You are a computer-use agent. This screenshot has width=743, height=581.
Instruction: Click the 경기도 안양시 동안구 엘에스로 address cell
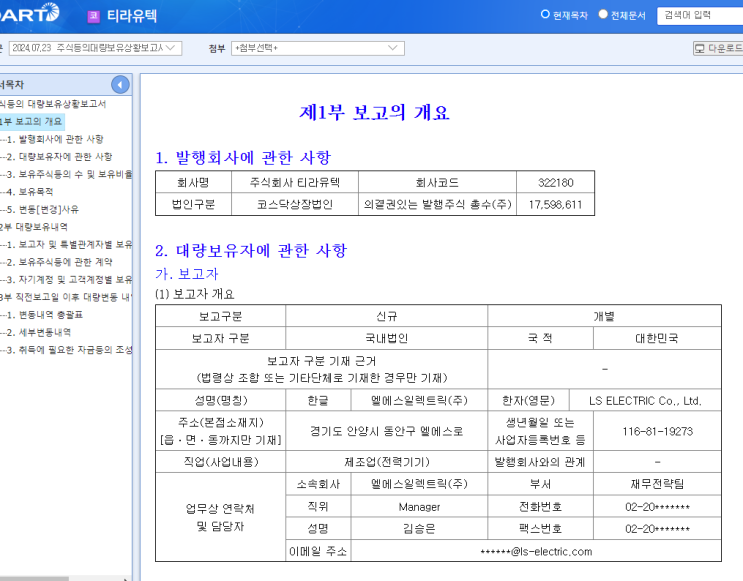[386, 431]
